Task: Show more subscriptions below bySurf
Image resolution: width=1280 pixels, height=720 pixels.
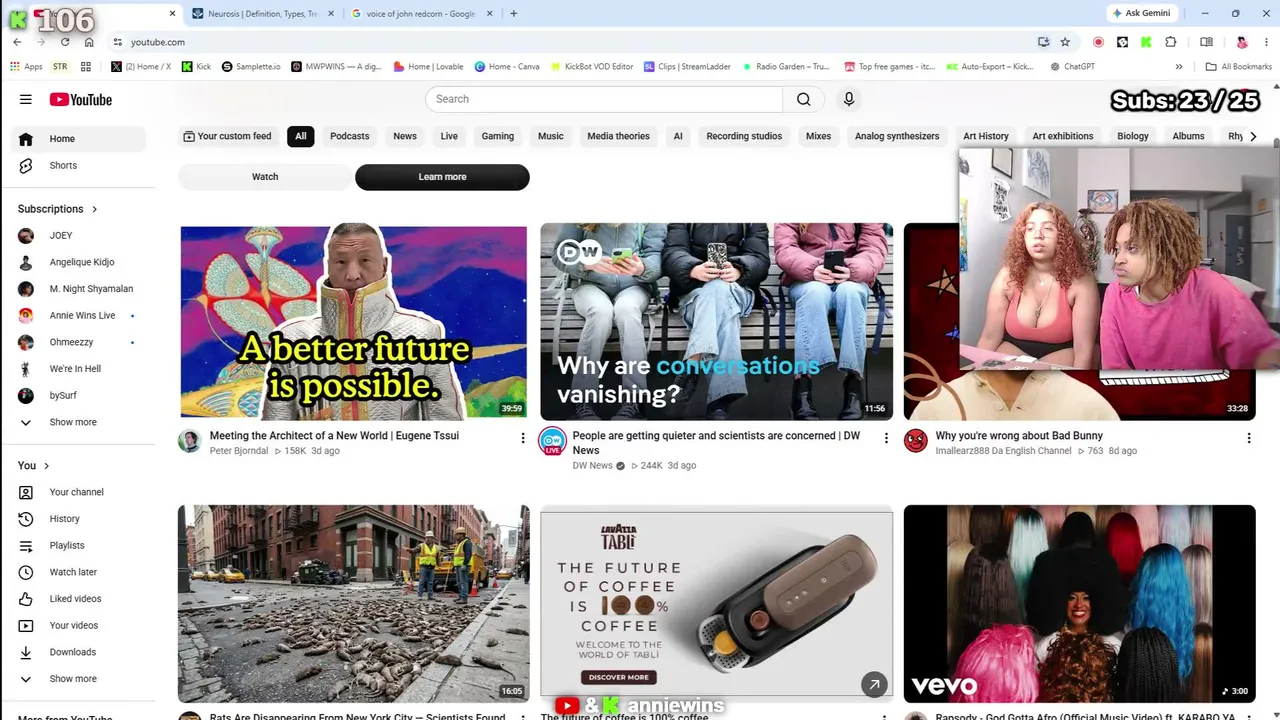Action: (80, 422)
